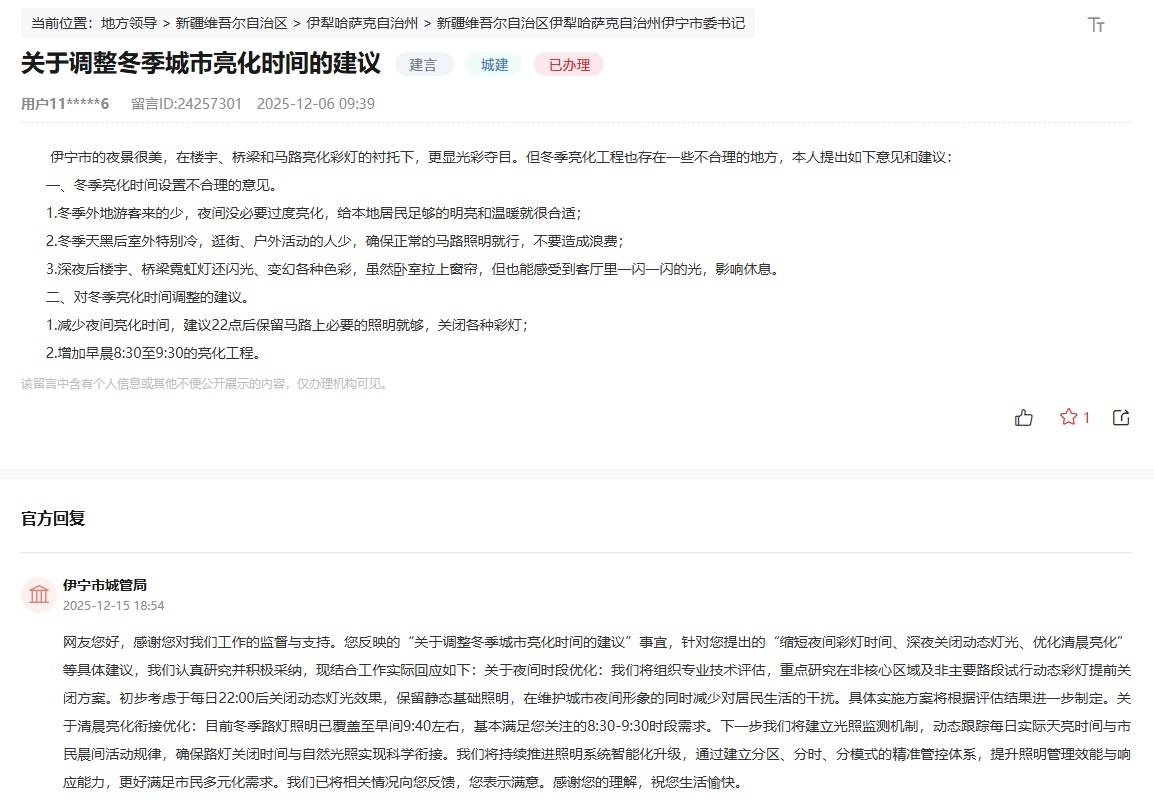Click the gray privacy notice below the message
The width and height of the screenshot is (1154, 804).
[204, 384]
